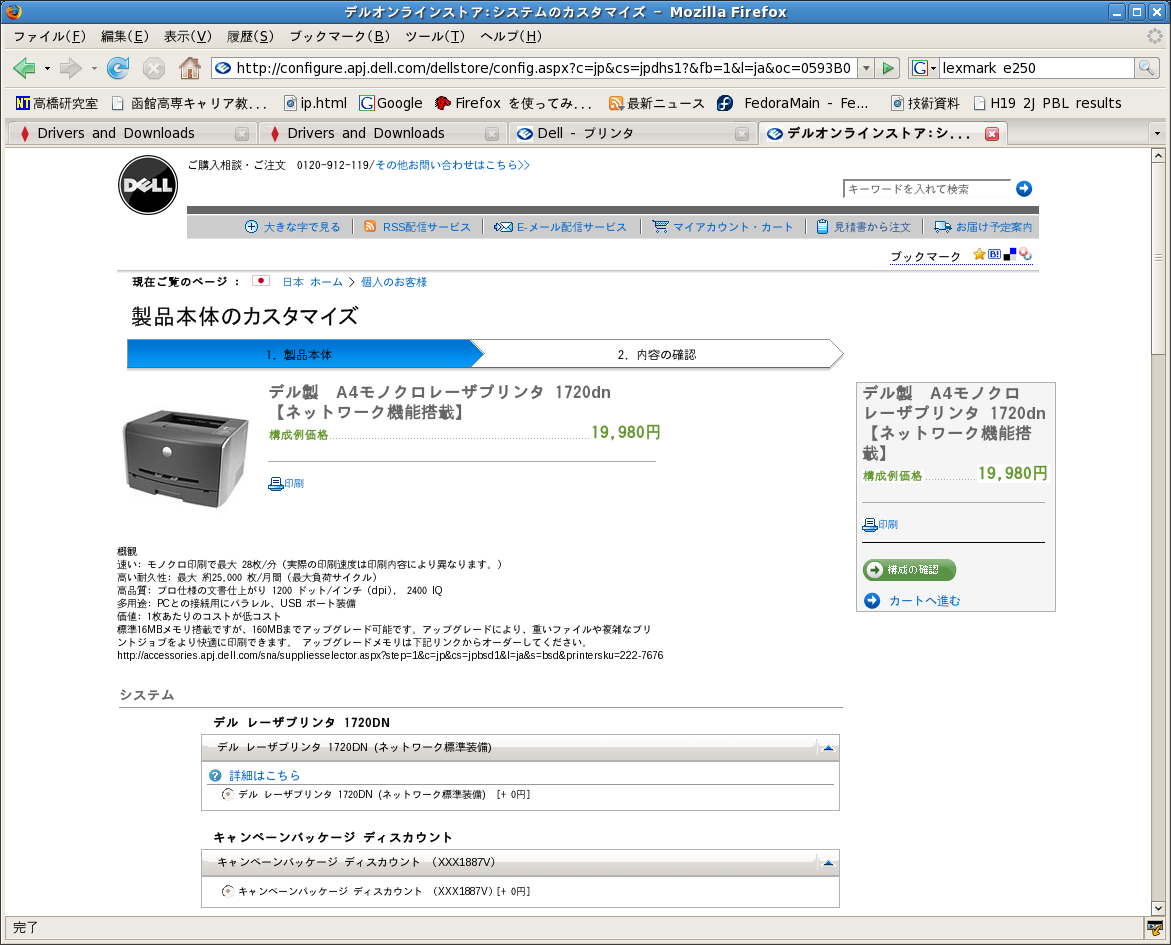Image resolution: width=1171 pixels, height=945 pixels.
Task: Switch to the Dell - プリンタ tab
Action: coord(632,133)
